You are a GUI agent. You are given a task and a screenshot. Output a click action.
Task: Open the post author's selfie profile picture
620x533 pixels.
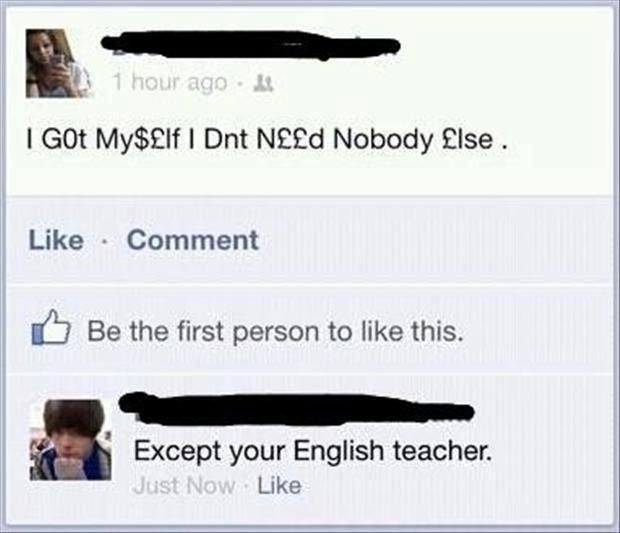point(59,63)
